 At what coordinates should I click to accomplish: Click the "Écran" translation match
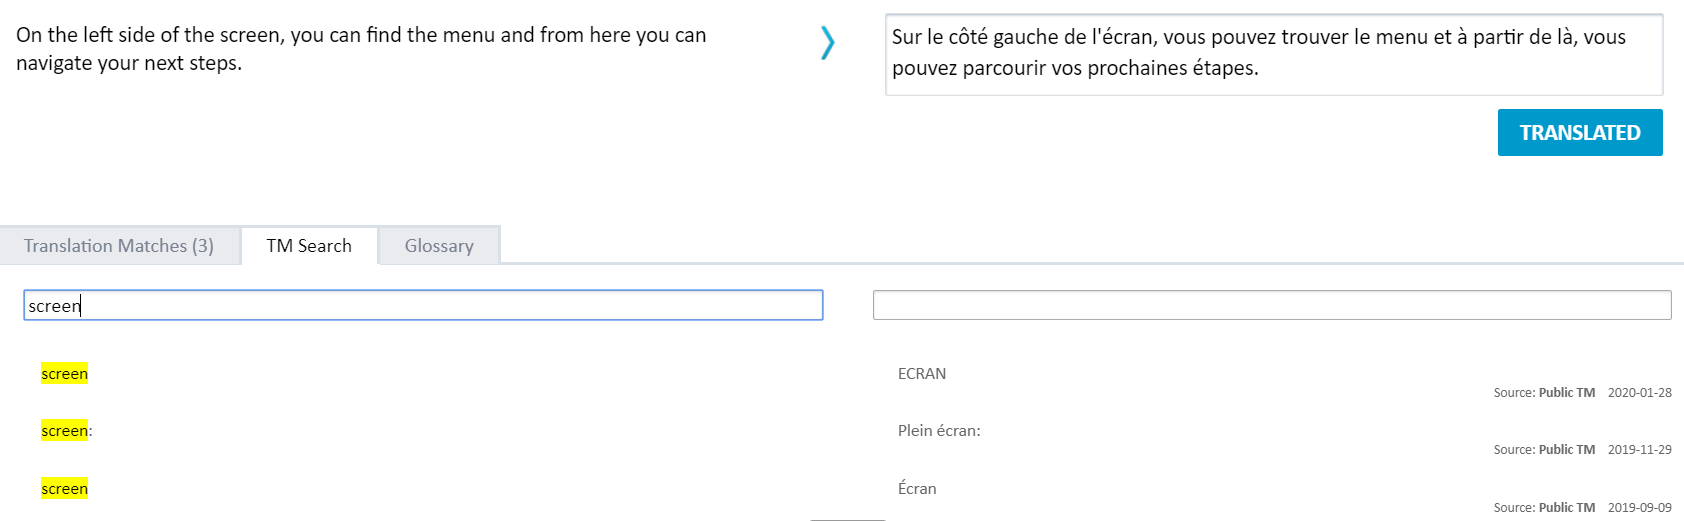click(917, 489)
